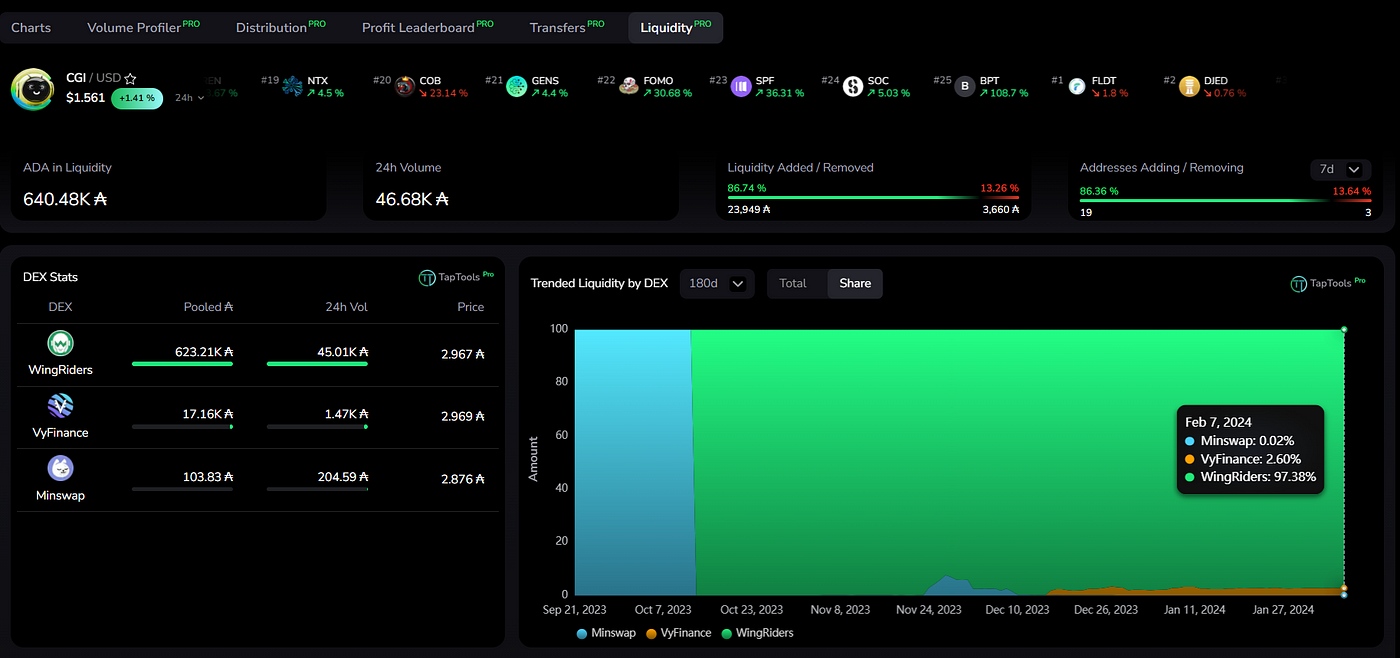Sort by Price column header
This screenshot has width=1400, height=658.
[470, 307]
